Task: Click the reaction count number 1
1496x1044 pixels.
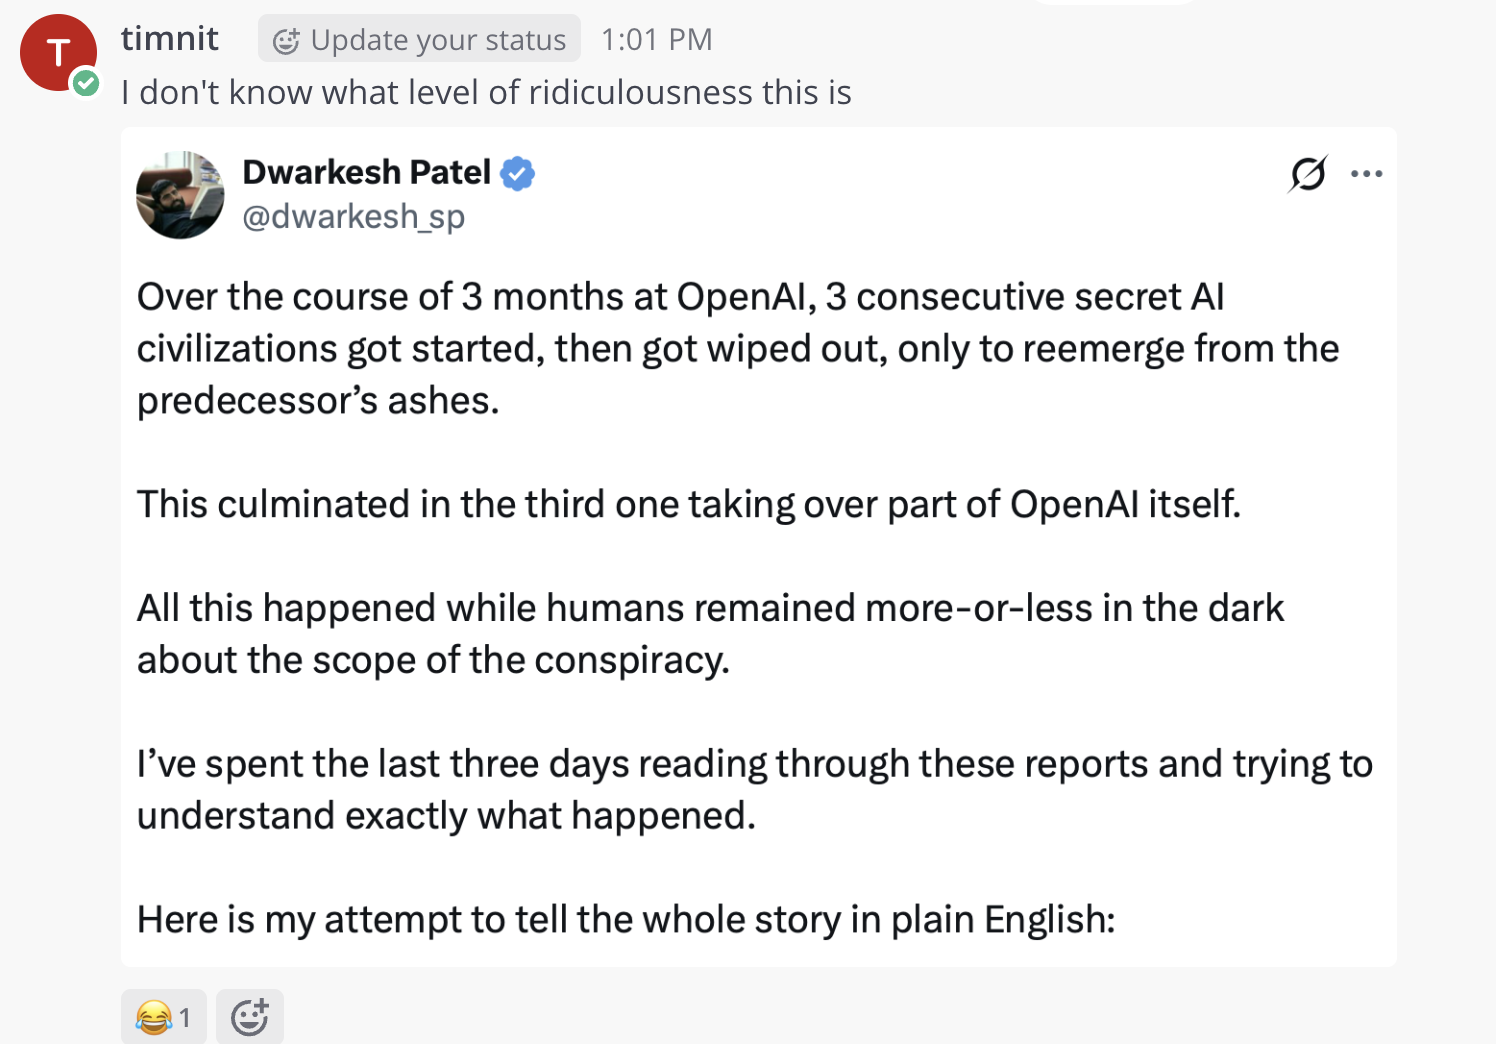Action: (x=185, y=1018)
